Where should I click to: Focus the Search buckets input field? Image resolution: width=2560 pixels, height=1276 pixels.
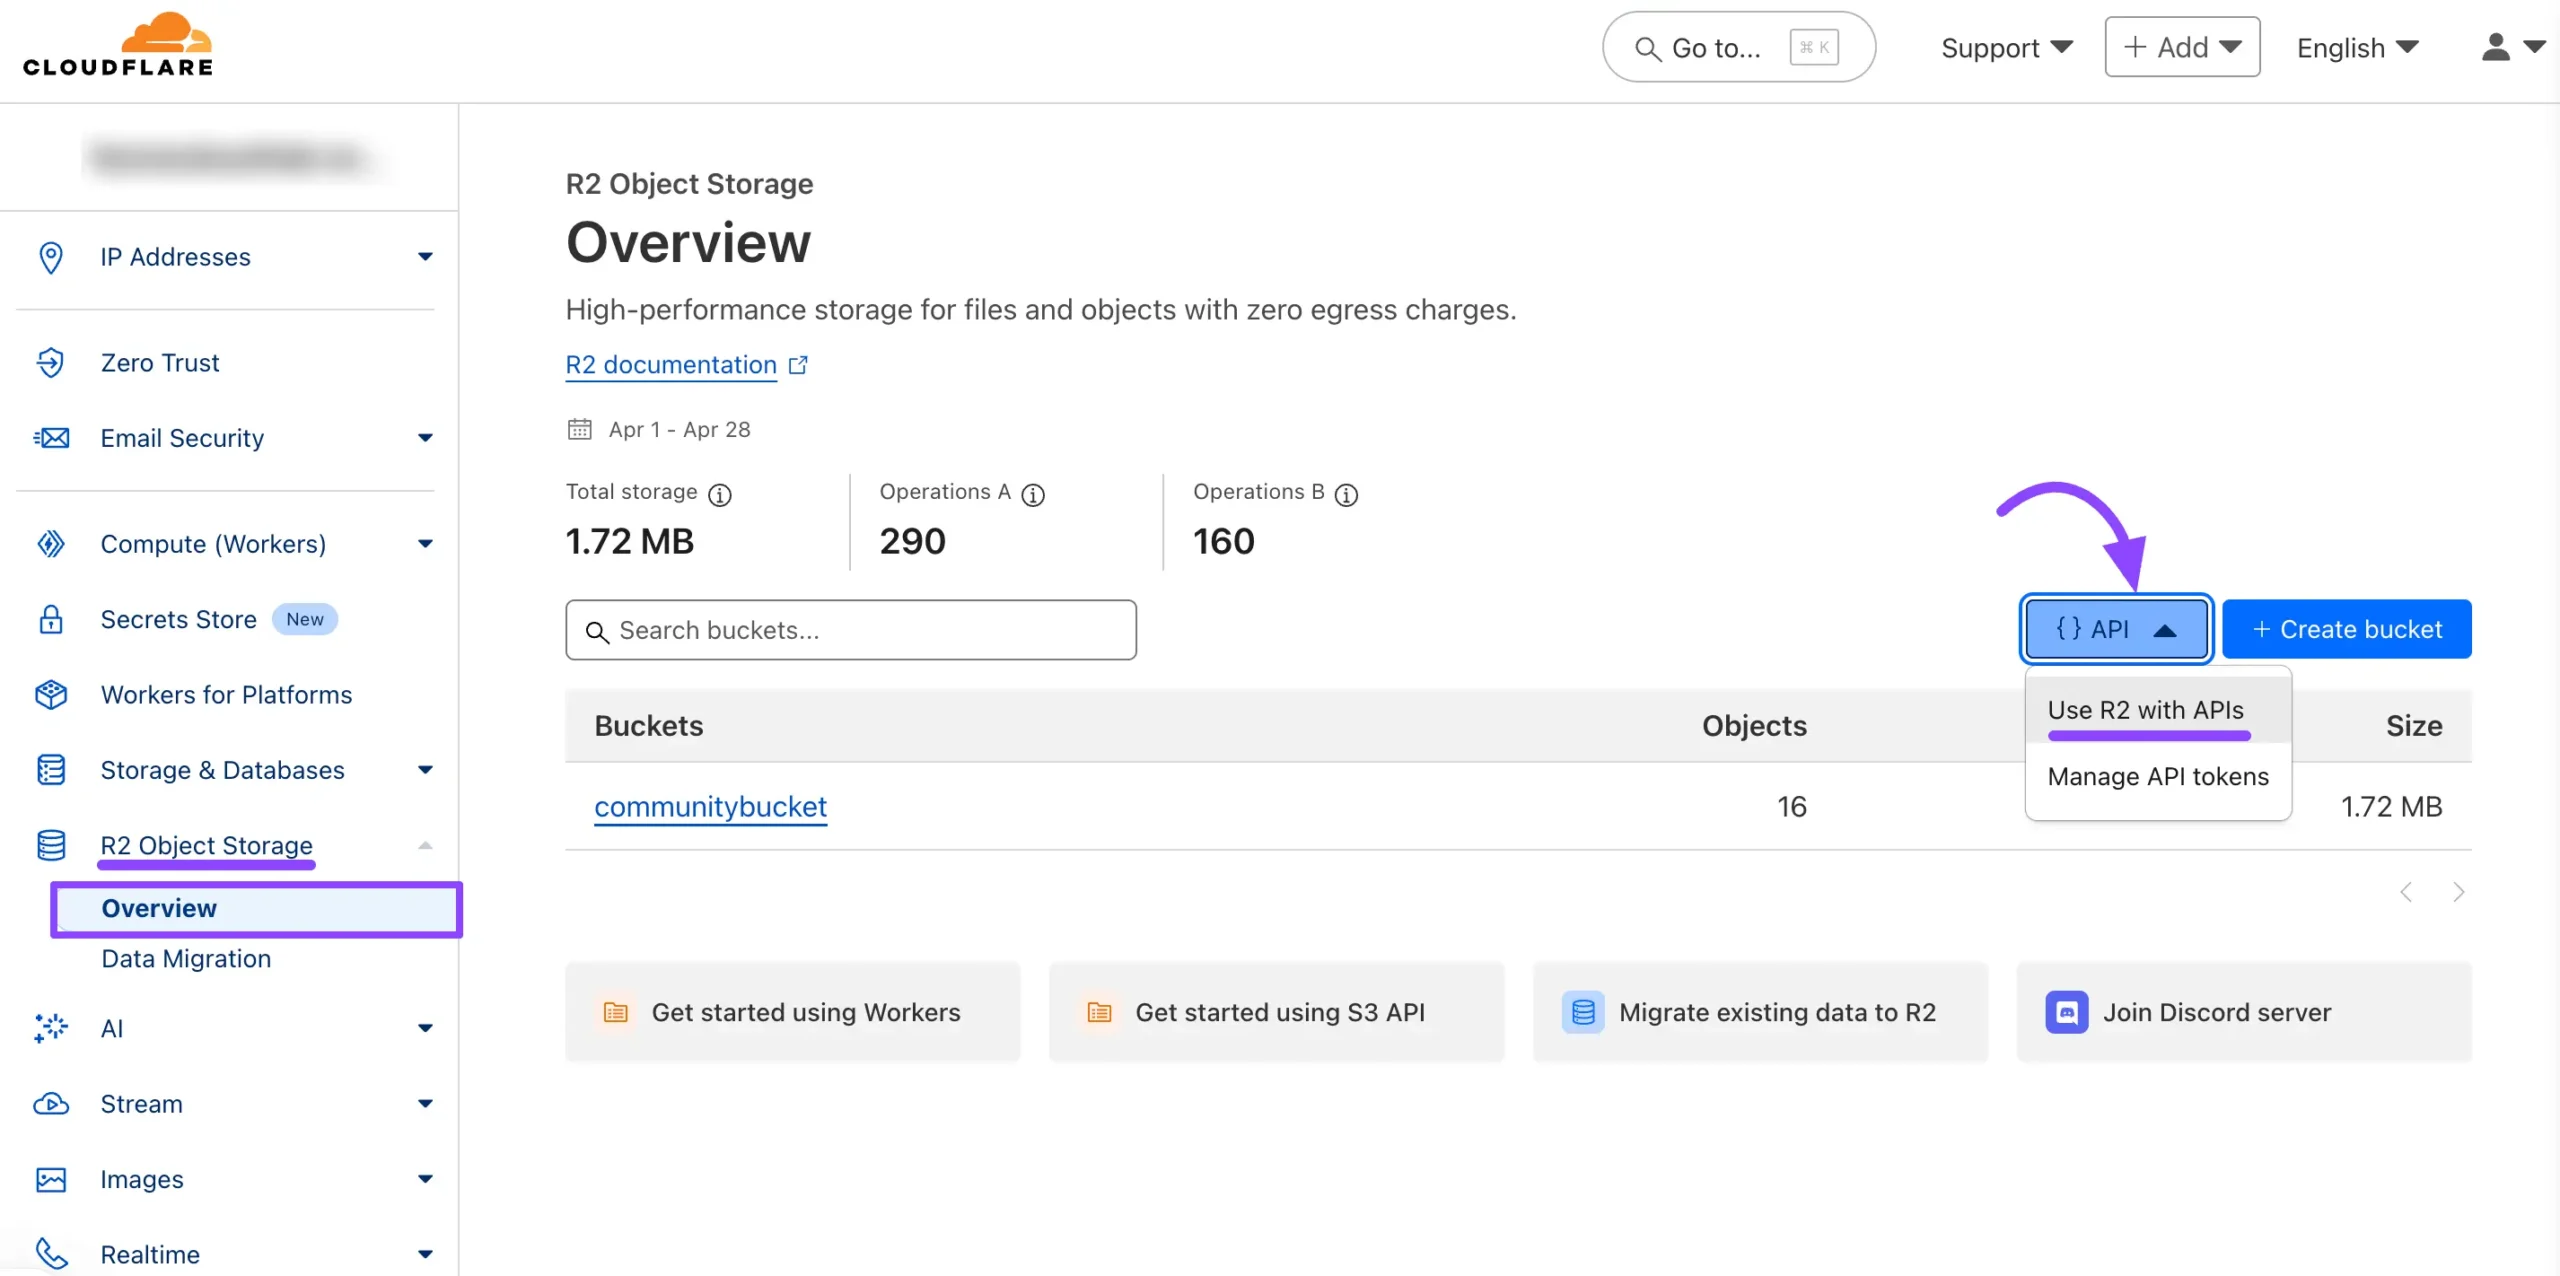coord(851,630)
